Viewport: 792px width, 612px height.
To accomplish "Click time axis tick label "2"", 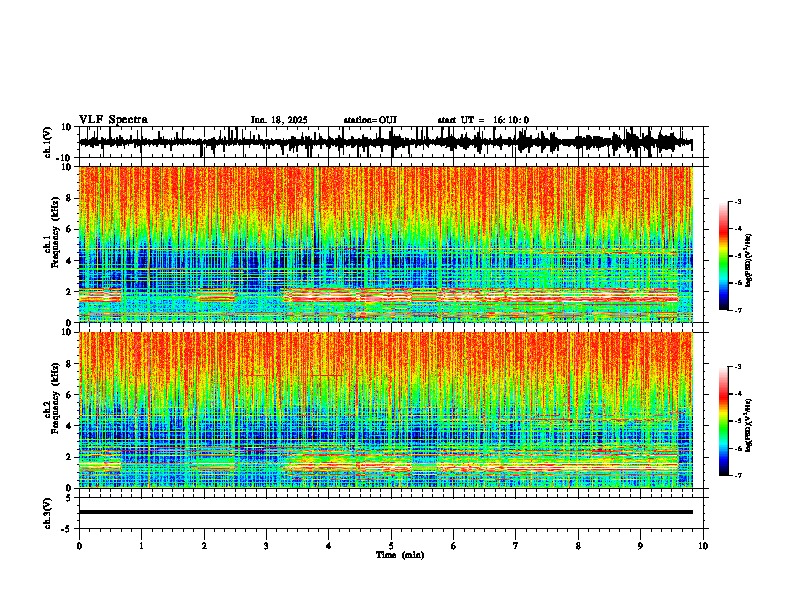I will 204,546.
